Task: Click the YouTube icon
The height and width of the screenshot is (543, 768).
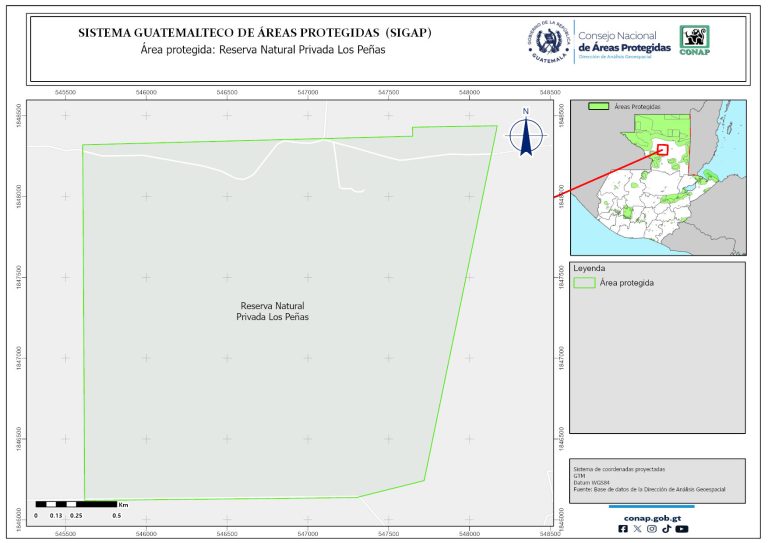Action: tap(682, 529)
